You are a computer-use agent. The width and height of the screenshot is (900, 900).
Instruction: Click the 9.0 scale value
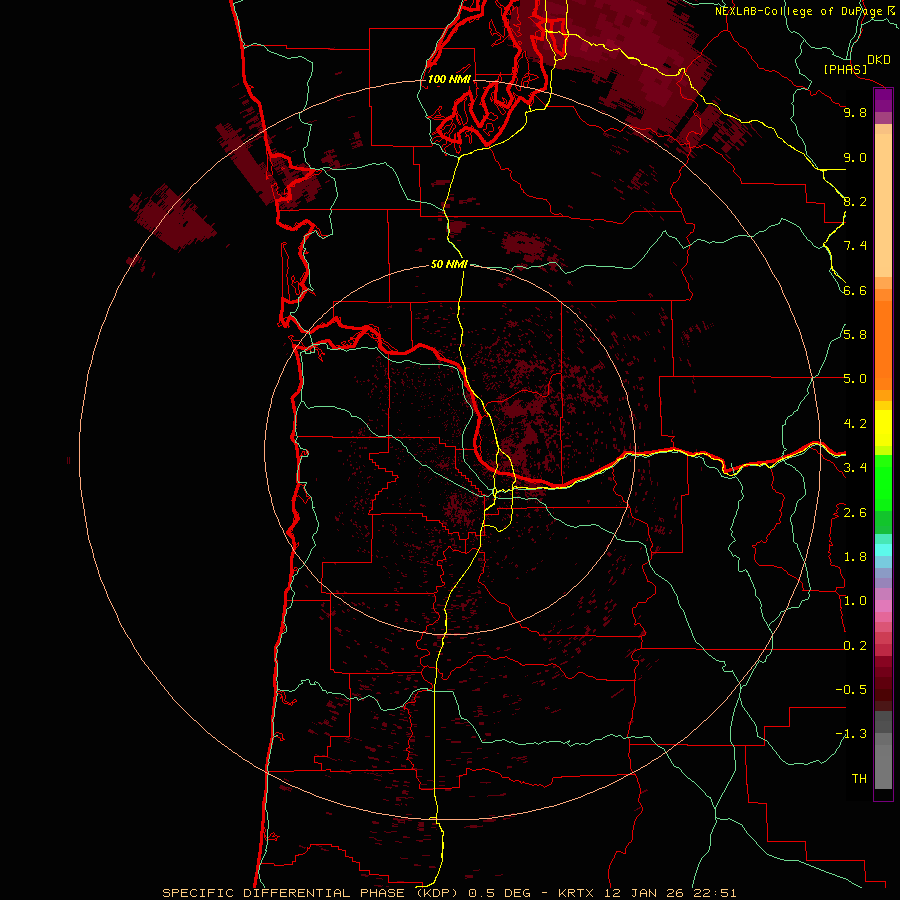pyautogui.click(x=855, y=157)
